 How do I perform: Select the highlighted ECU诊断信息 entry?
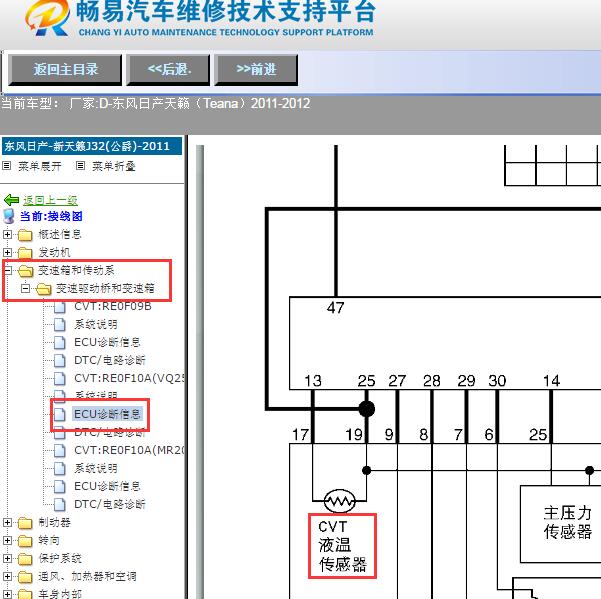click(107, 414)
